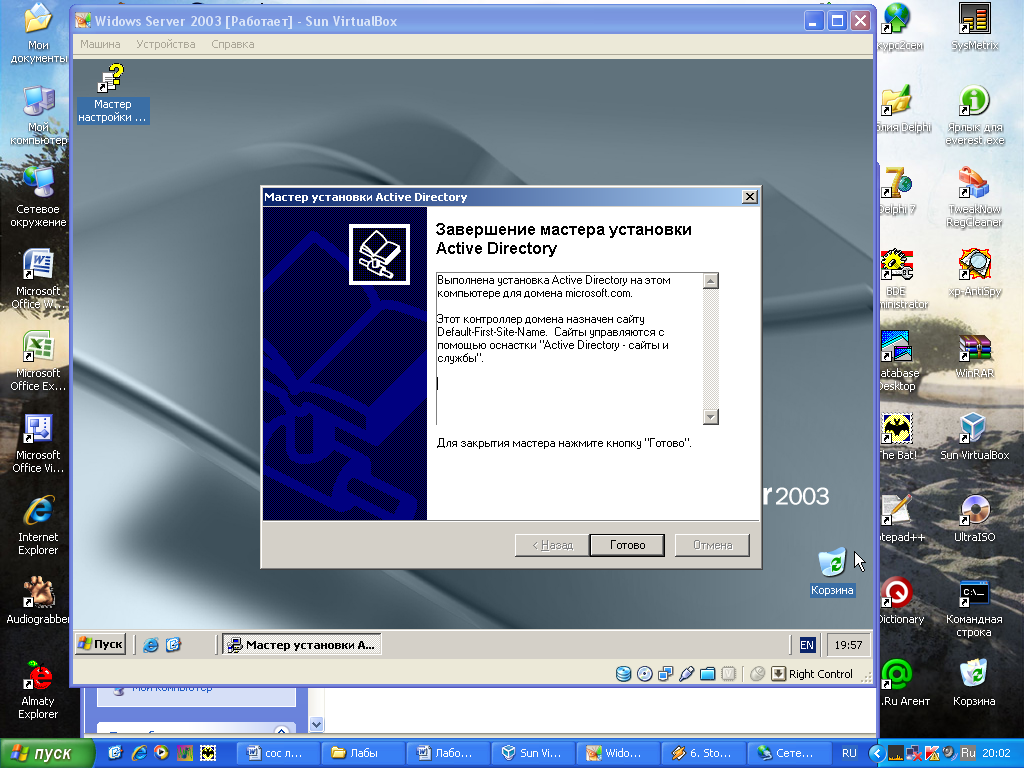
Task: Select the UltraISO desktop icon
Action: pos(974,519)
